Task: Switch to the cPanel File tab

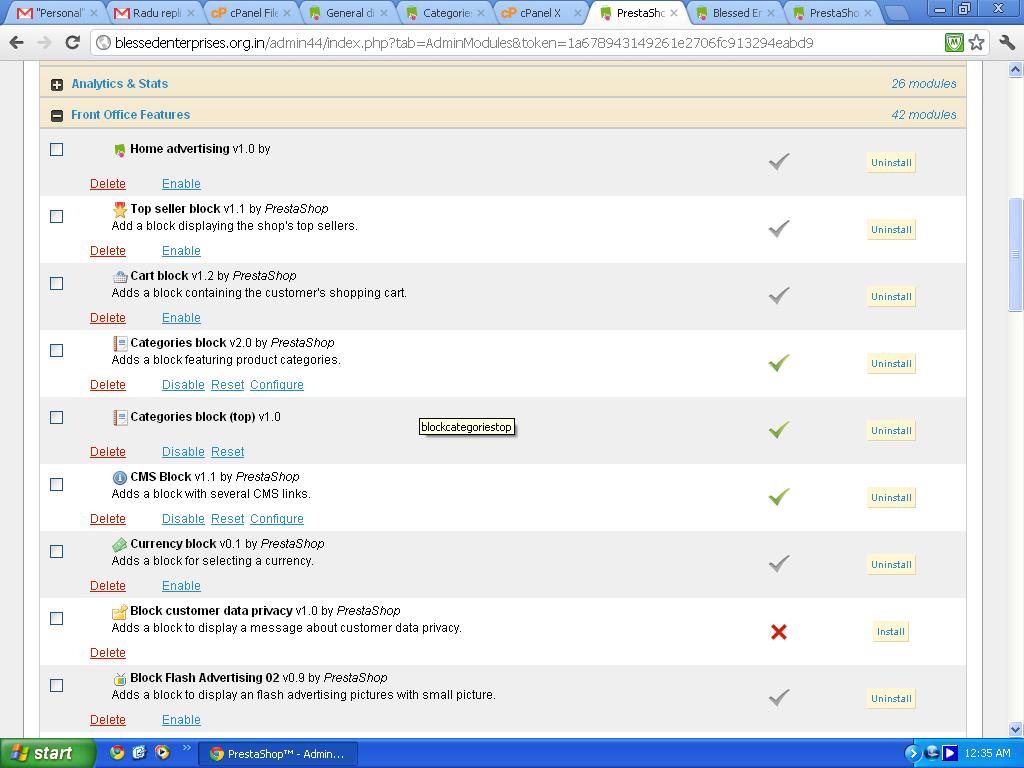Action: 252,12
